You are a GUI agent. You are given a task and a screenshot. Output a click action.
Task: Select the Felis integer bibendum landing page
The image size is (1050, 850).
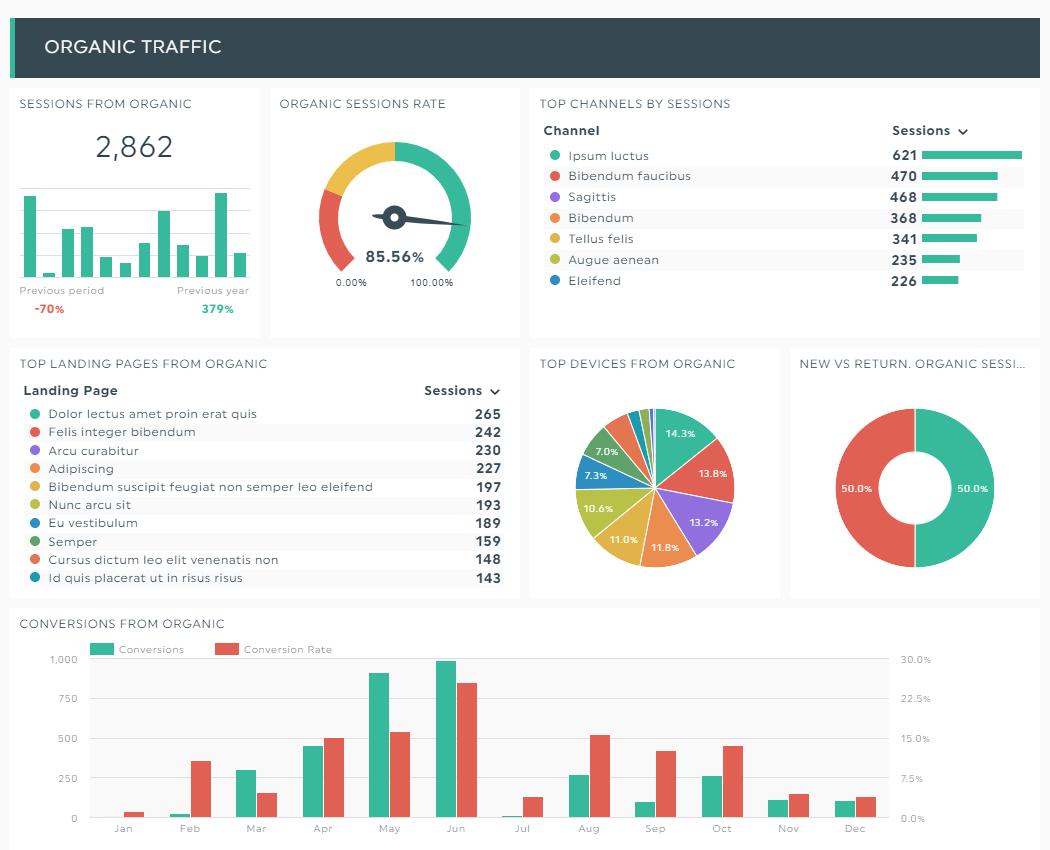[x=122, y=432]
